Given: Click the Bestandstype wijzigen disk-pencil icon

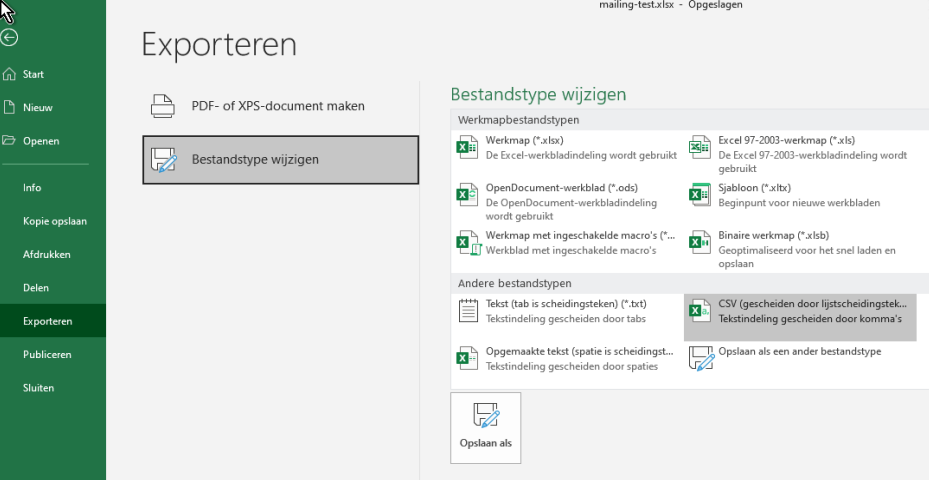Looking at the screenshot, I should [x=164, y=160].
